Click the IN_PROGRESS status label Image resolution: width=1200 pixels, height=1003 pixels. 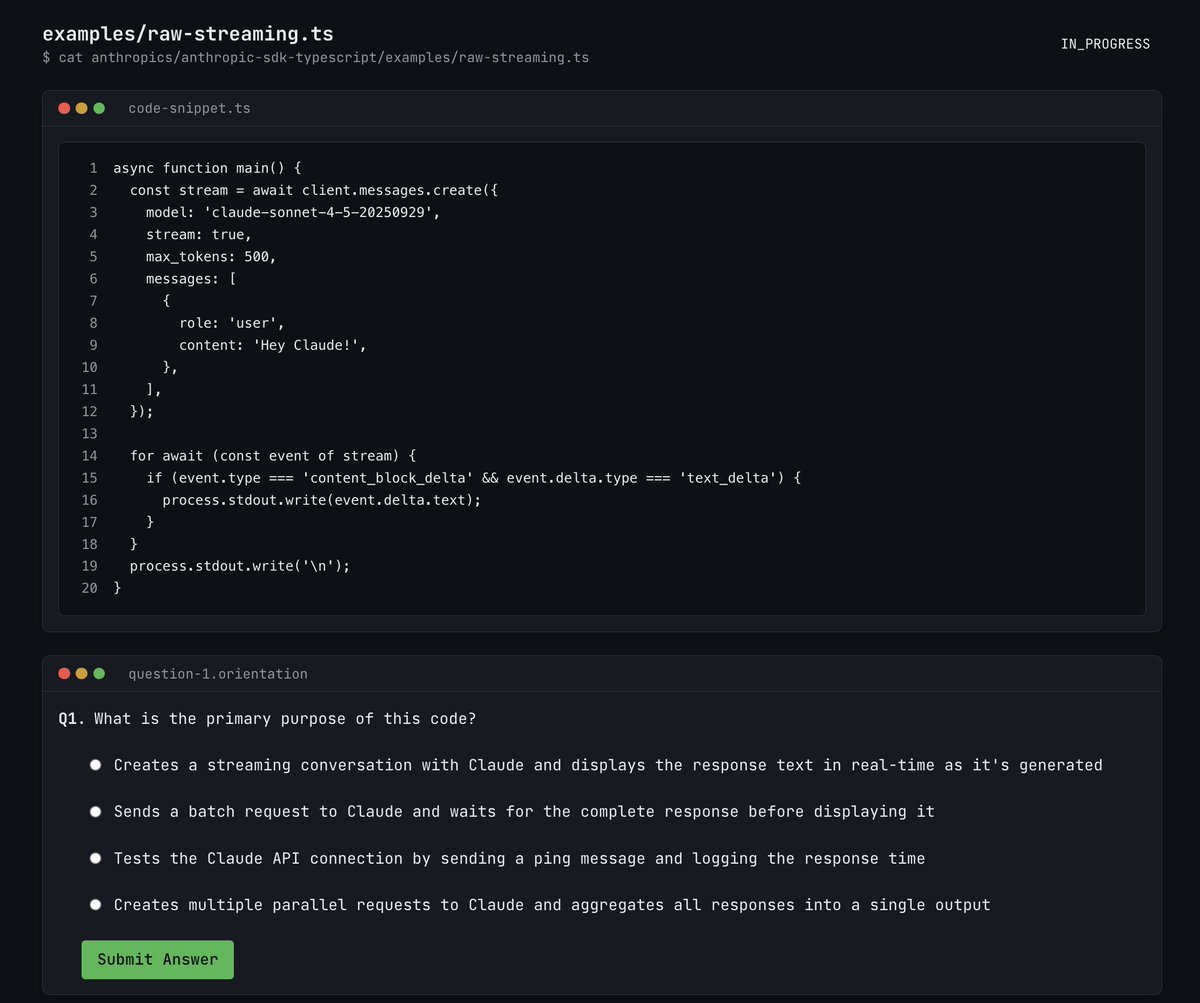tap(1105, 44)
